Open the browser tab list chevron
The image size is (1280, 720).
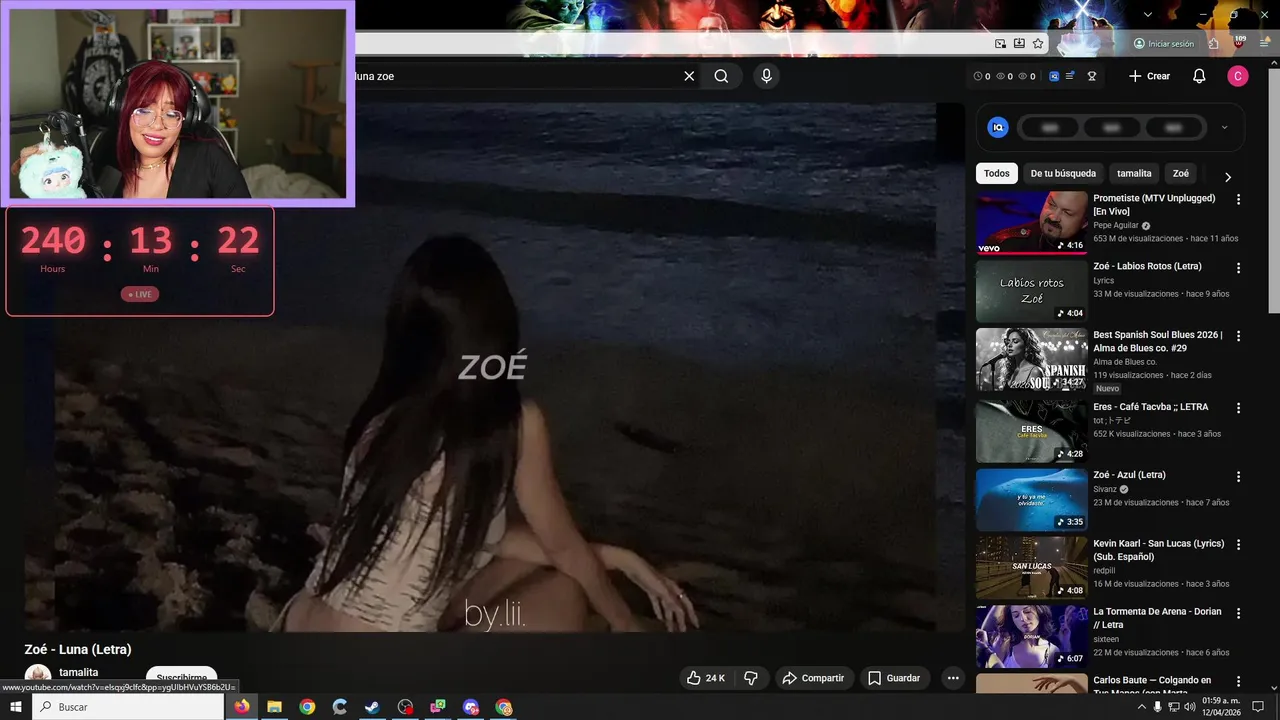[x=1148, y=14]
